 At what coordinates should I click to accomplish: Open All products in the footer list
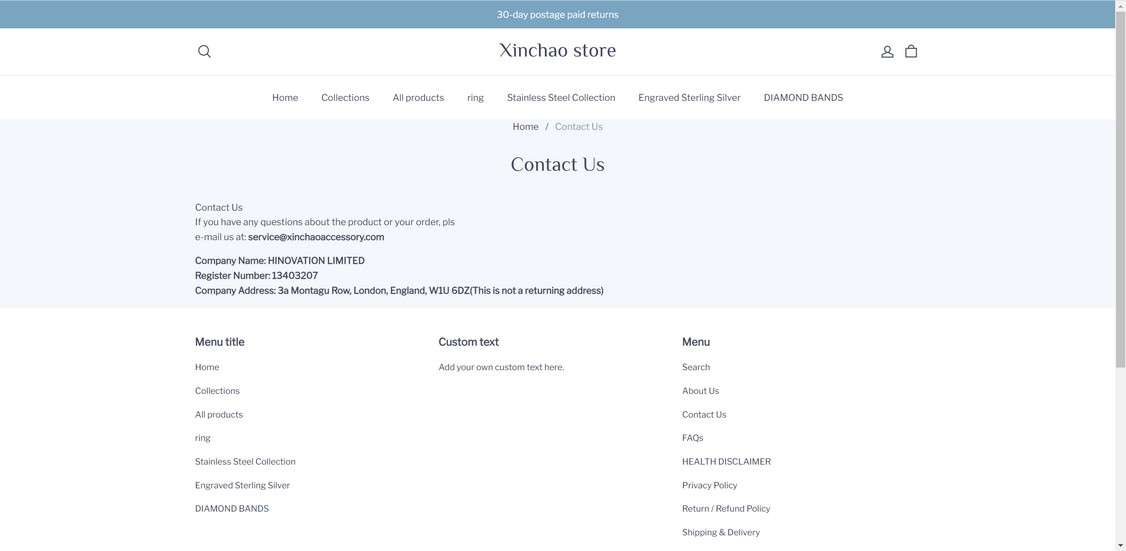pos(219,415)
